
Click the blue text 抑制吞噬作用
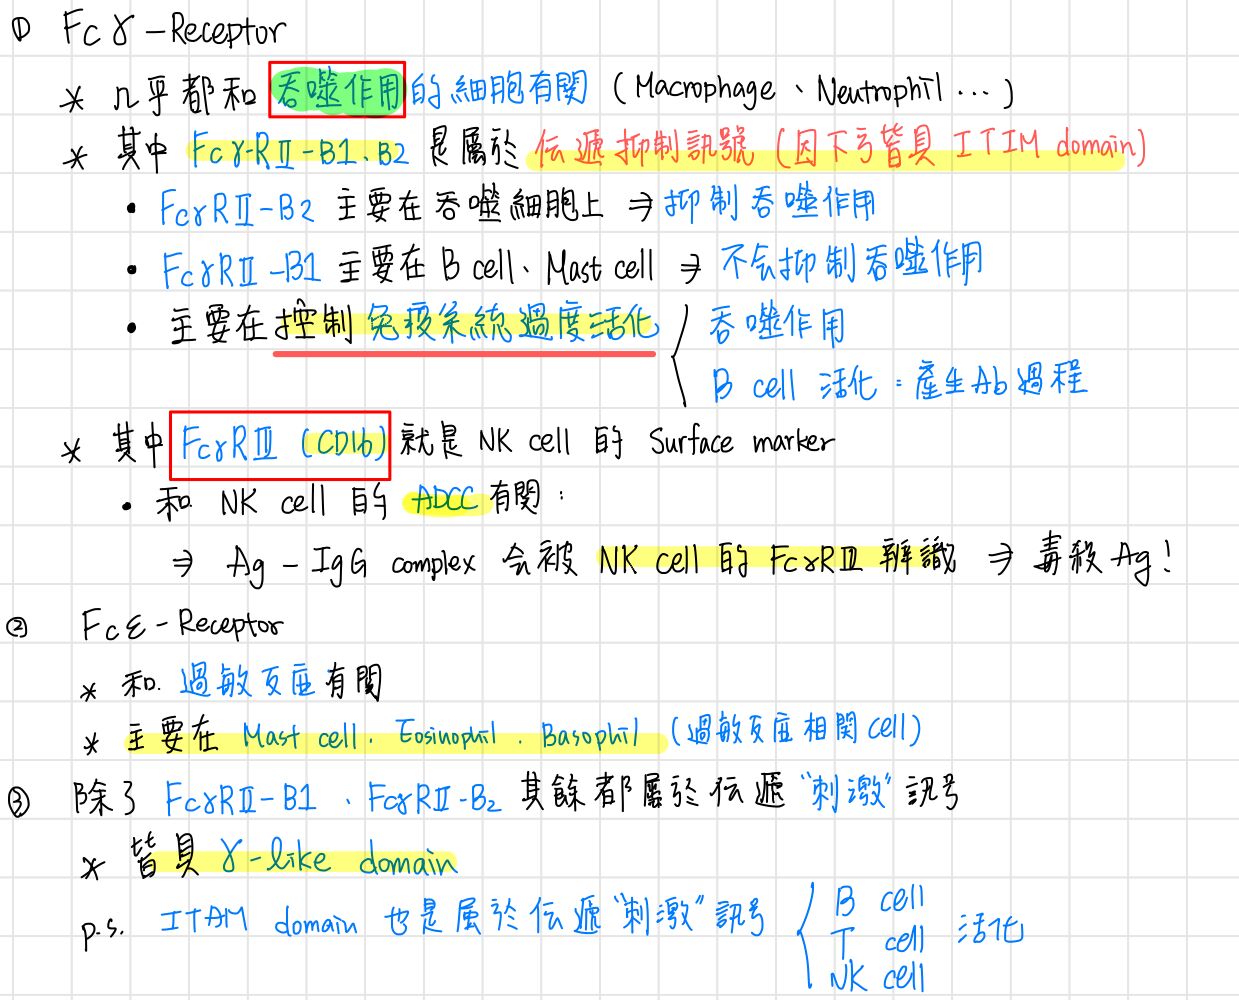(769, 204)
